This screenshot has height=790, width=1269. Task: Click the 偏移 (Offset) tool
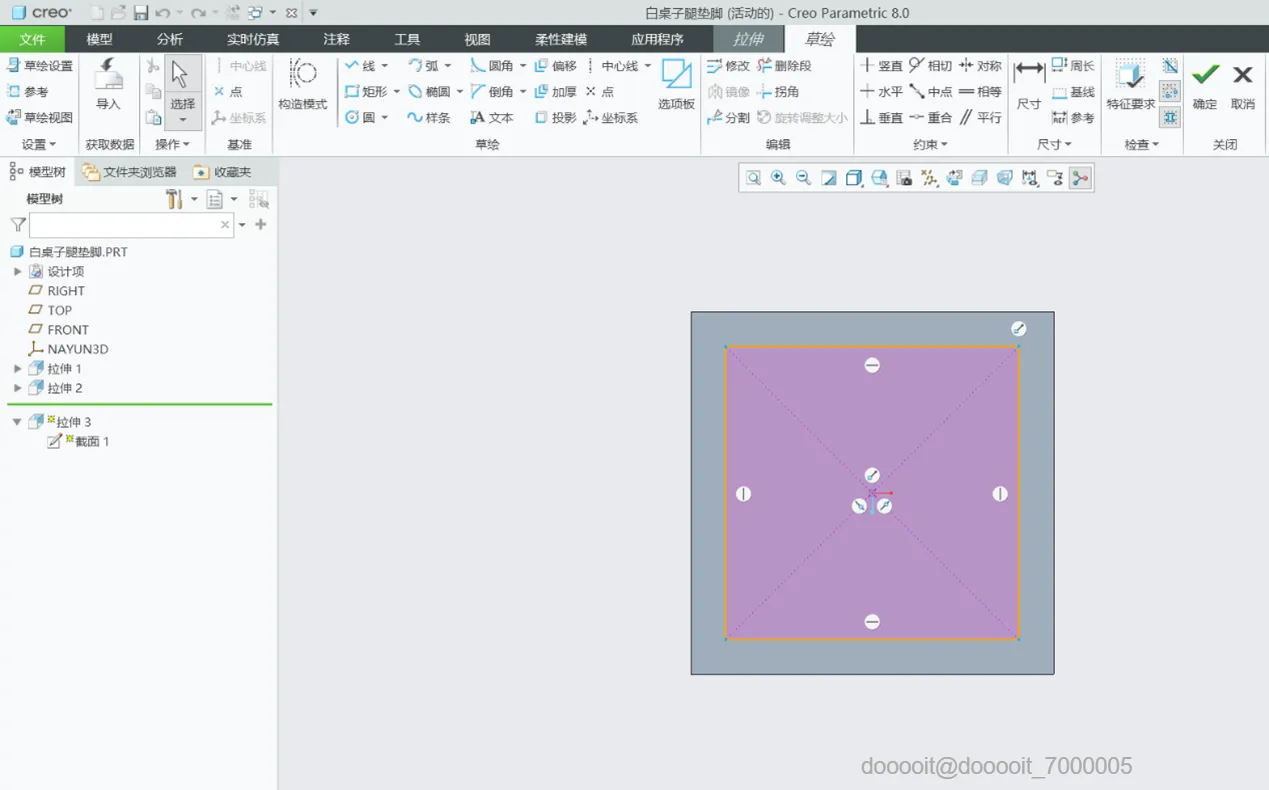pyautogui.click(x=555, y=66)
